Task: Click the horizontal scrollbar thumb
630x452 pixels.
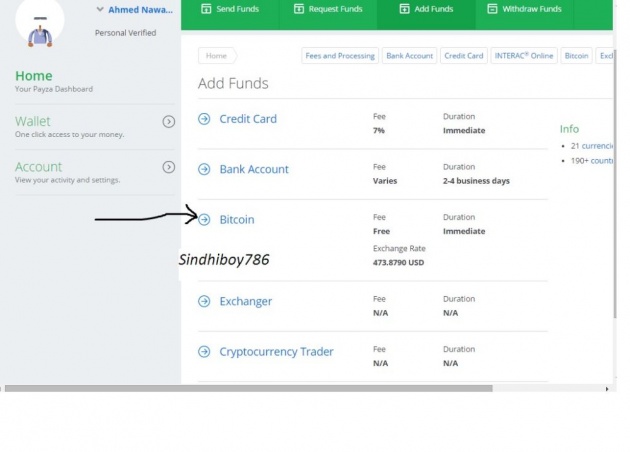Action: coord(249,389)
